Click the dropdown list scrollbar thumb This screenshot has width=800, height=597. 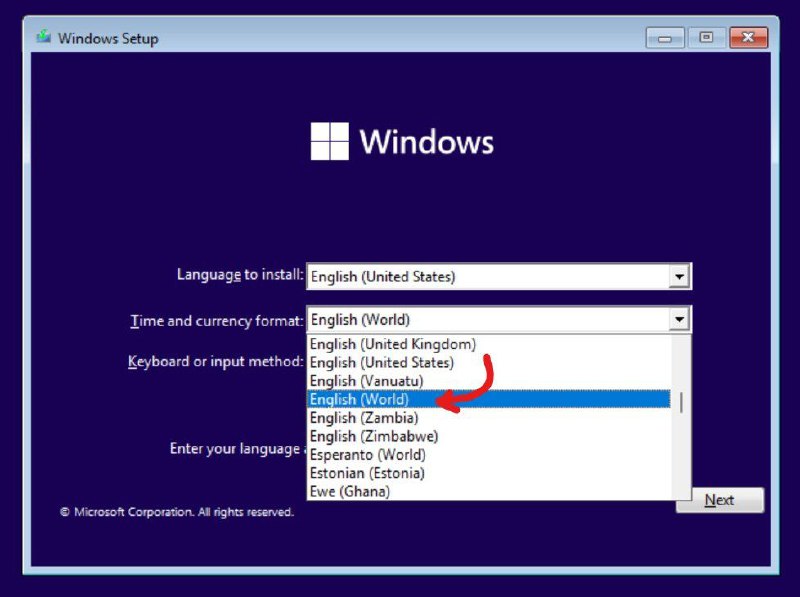(681, 403)
